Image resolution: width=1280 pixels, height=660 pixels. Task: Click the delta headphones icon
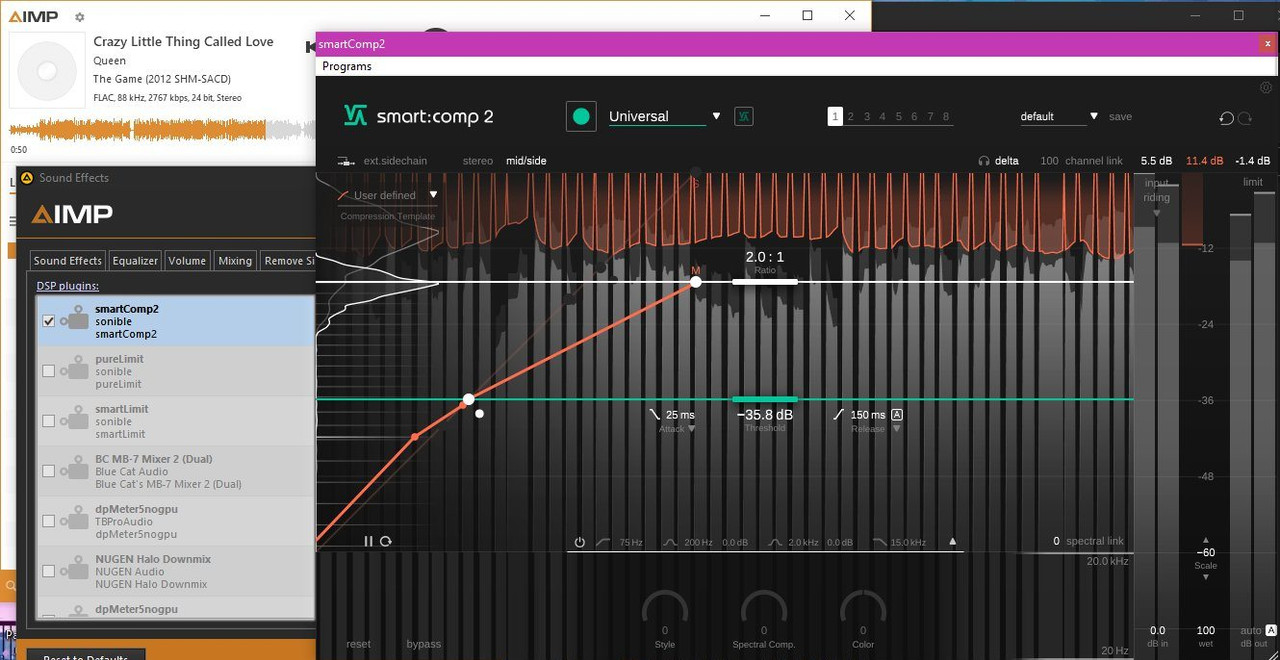coord(984,161)
